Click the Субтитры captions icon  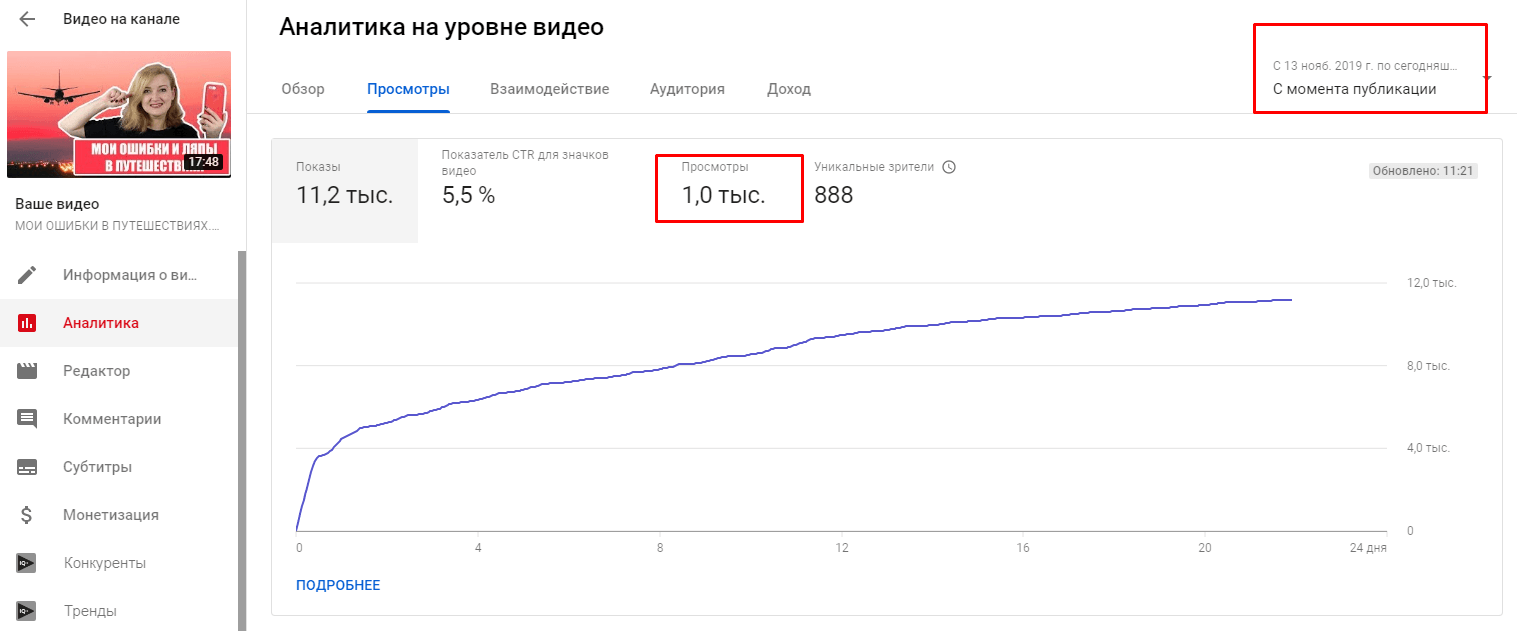pos(27,467)
